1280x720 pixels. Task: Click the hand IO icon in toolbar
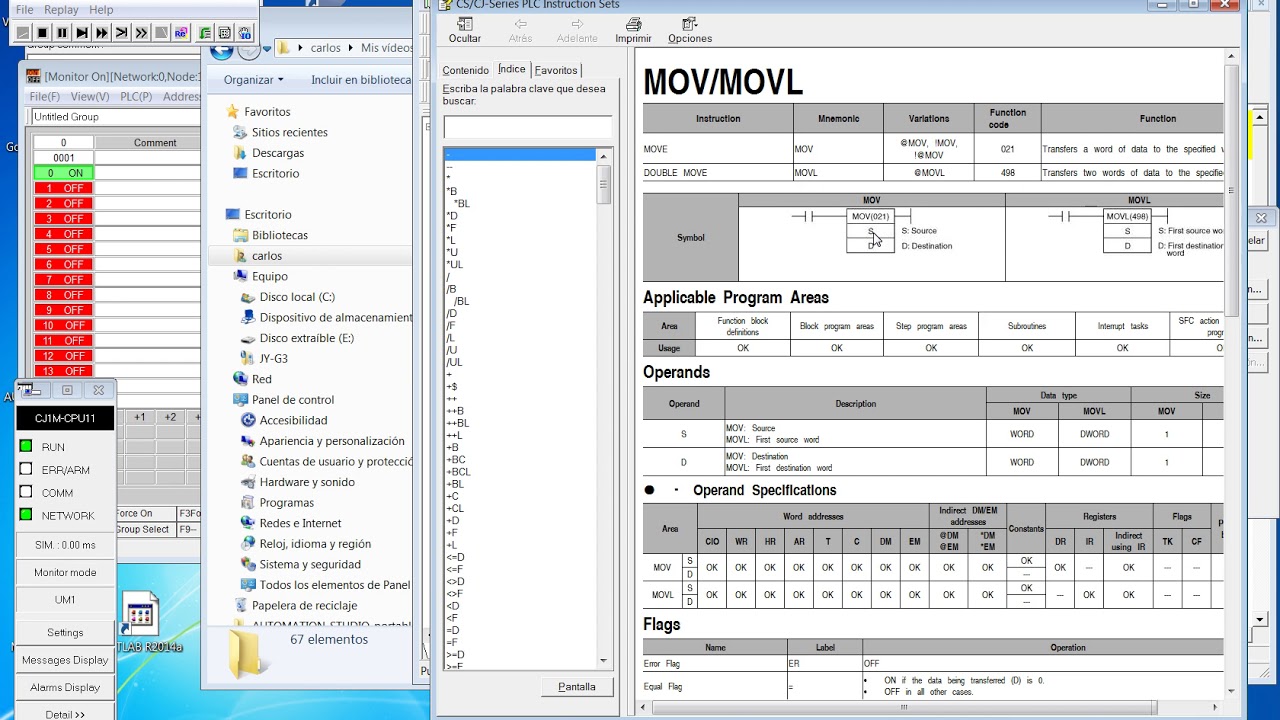[x=244, y=33]
